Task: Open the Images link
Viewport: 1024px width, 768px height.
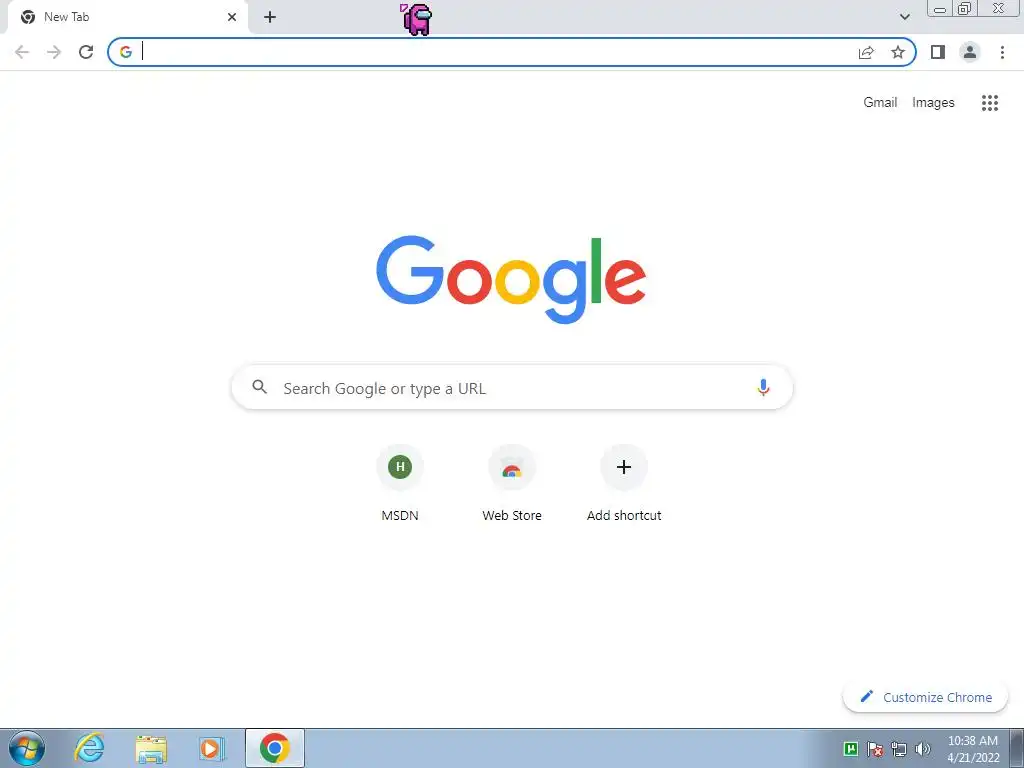Action: coord(933,103)
